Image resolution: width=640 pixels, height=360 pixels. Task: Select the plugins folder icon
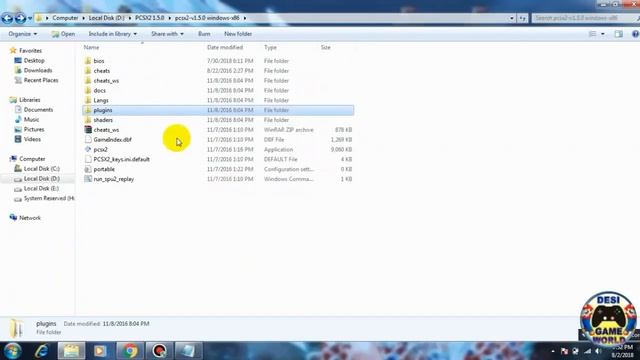tap(88, 110)
